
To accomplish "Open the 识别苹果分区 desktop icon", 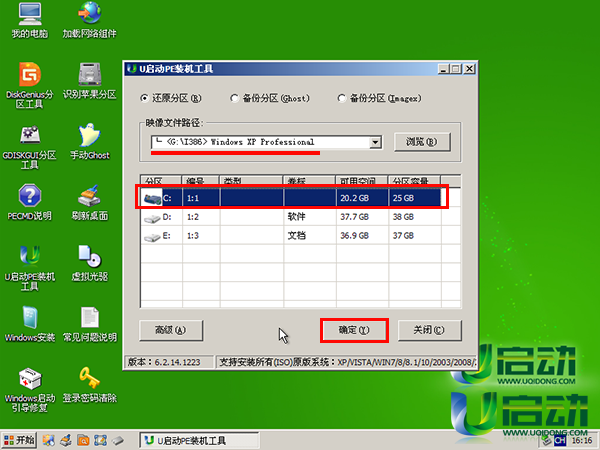I will pyautogui.click(x=90, y=80).
